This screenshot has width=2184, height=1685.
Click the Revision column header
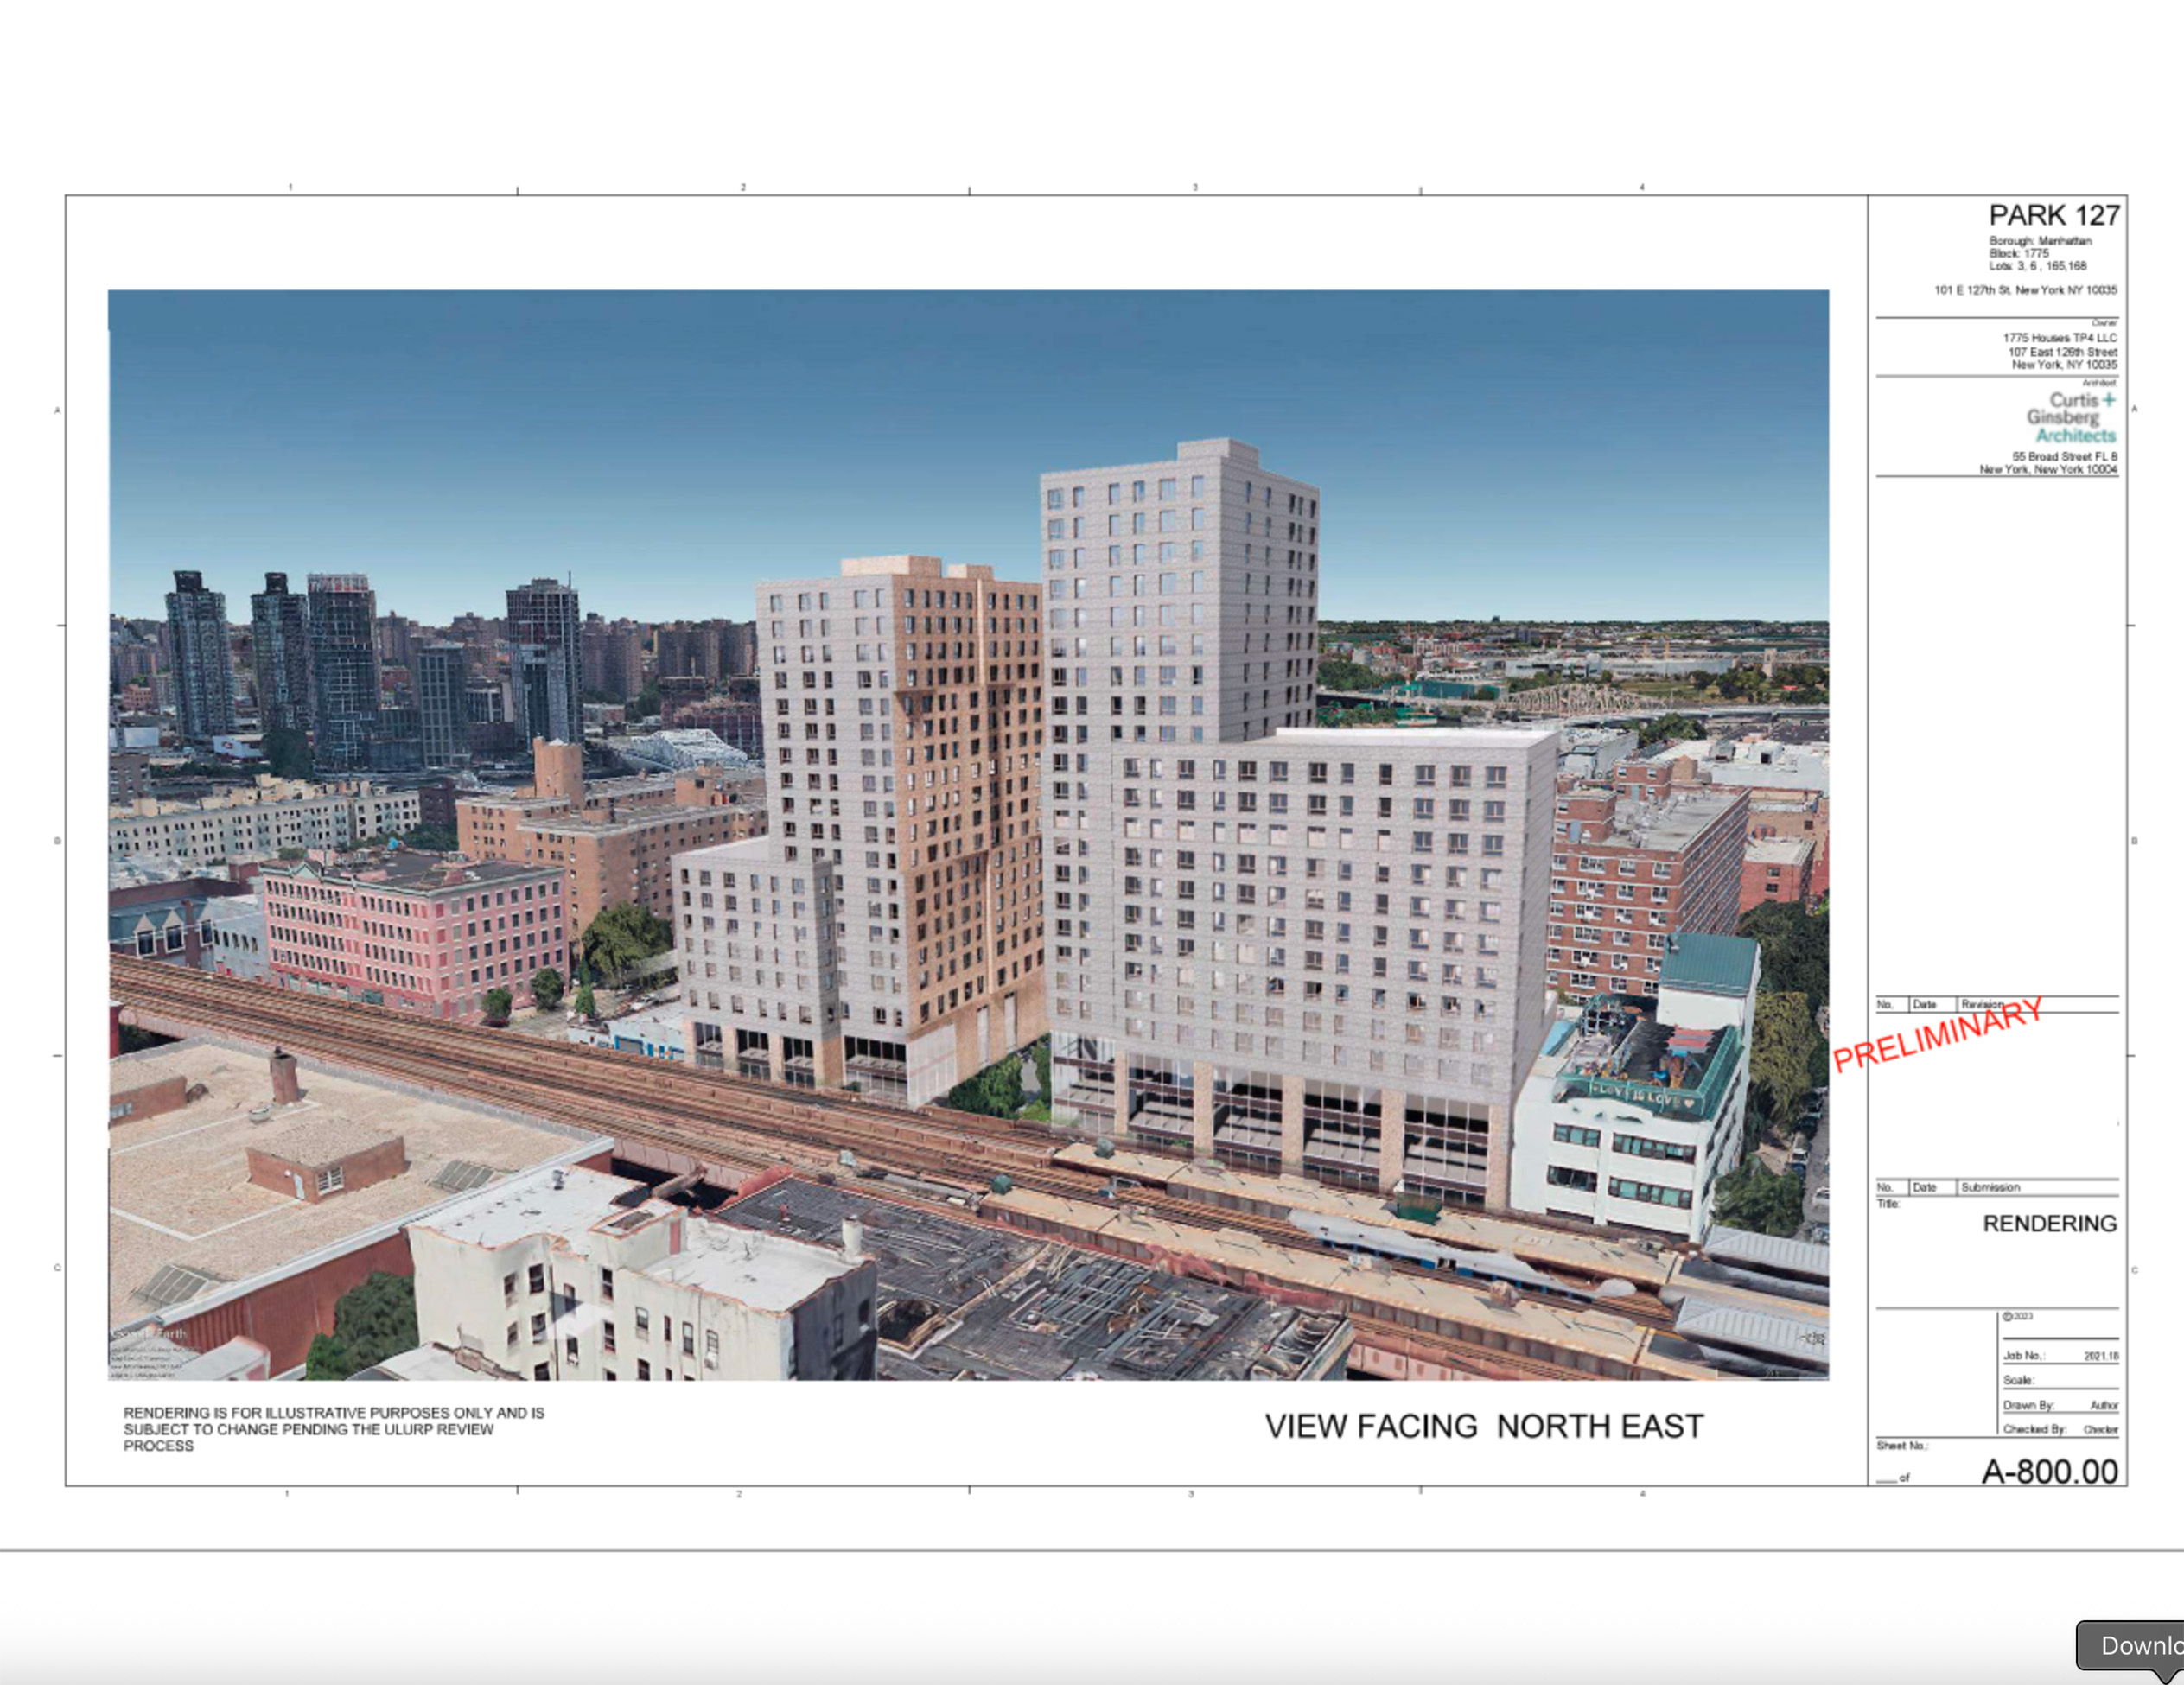pyautogui.click(x=1981, y=1004)
